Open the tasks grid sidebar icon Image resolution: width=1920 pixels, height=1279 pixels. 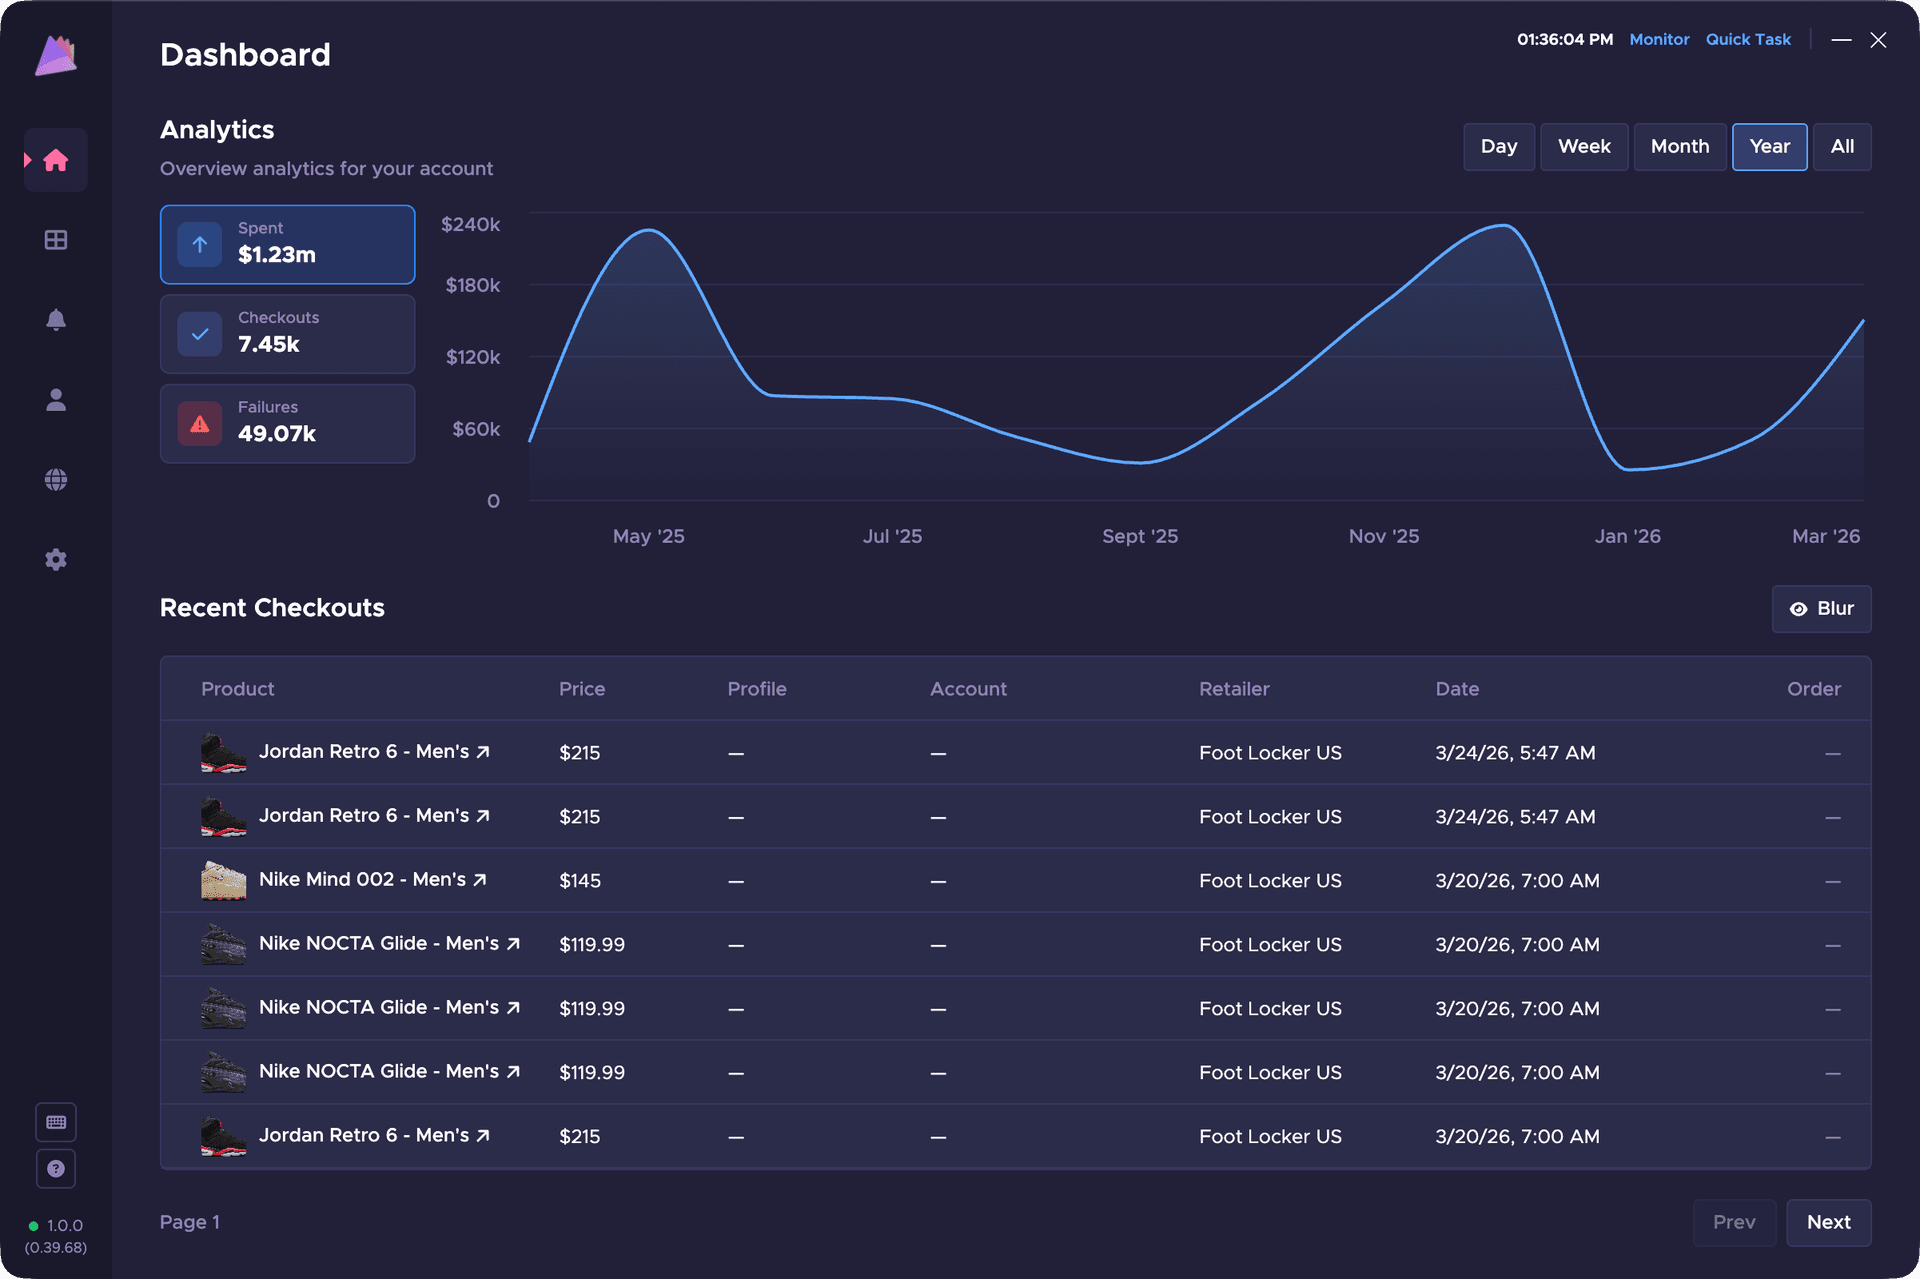(56, 240)
